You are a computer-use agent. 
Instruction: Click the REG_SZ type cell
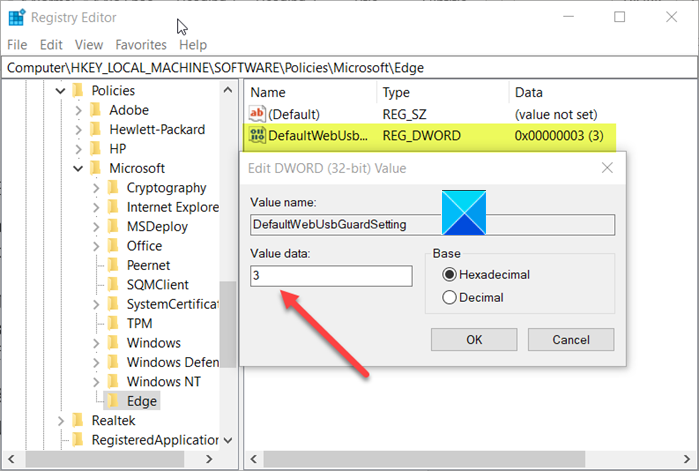point(404,115)
